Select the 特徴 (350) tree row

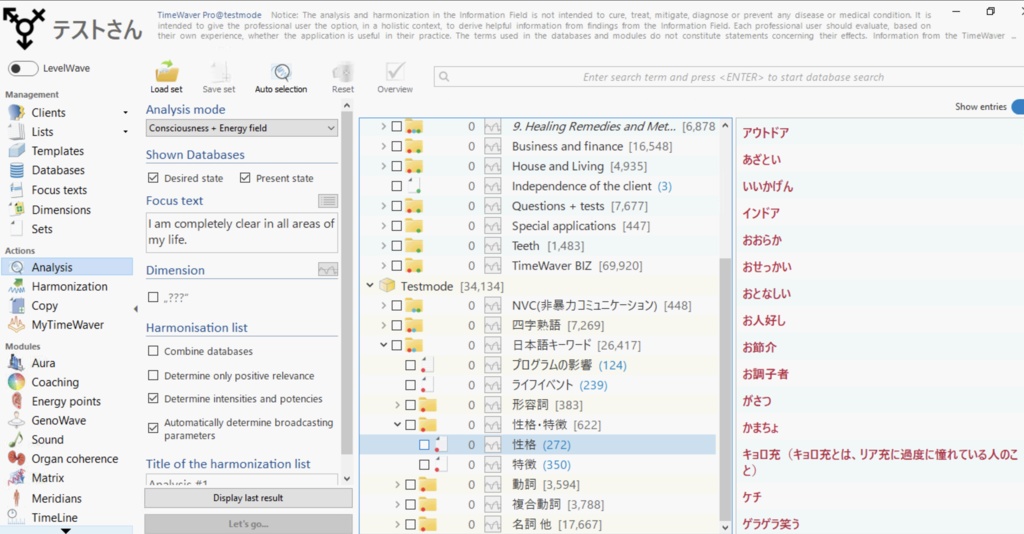[x=541, y=464]
